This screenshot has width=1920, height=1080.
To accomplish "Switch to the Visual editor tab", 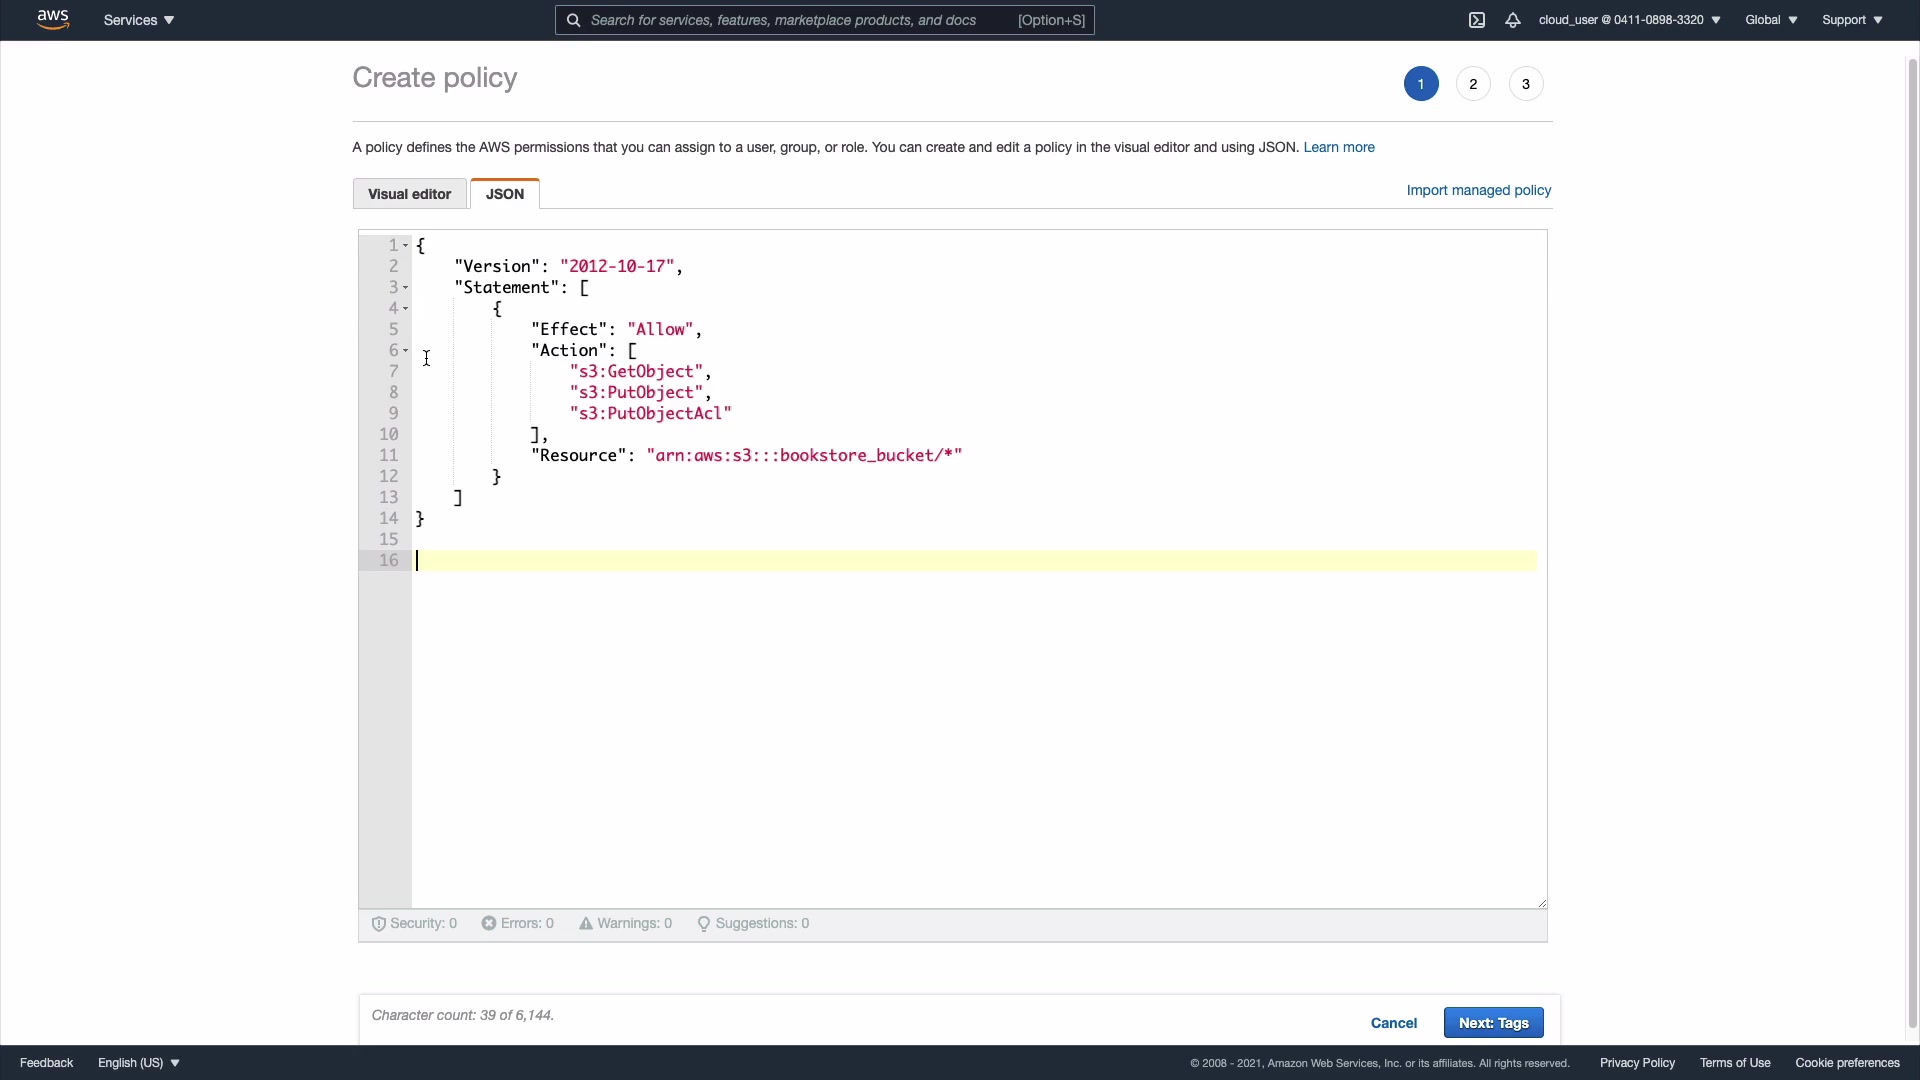I will 409,194.
